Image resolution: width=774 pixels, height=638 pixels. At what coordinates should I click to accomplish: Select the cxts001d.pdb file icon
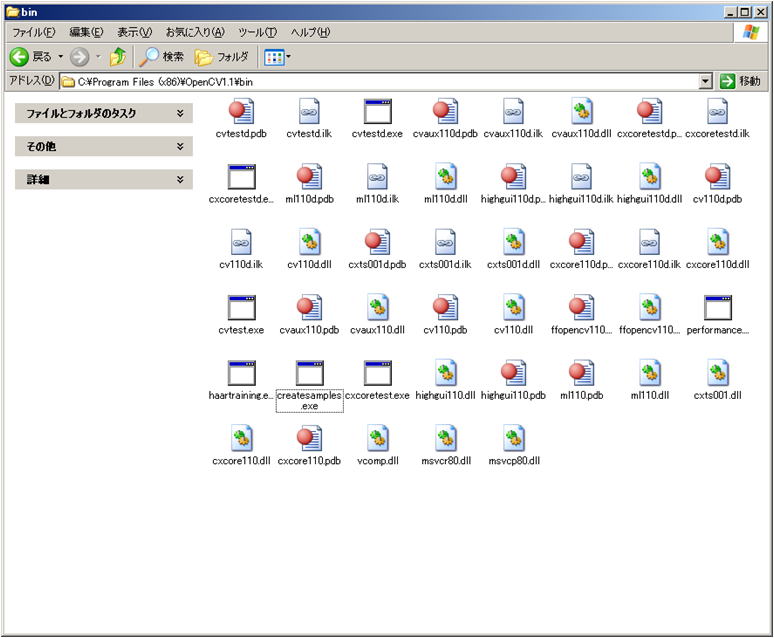click(x=377, y=242)
